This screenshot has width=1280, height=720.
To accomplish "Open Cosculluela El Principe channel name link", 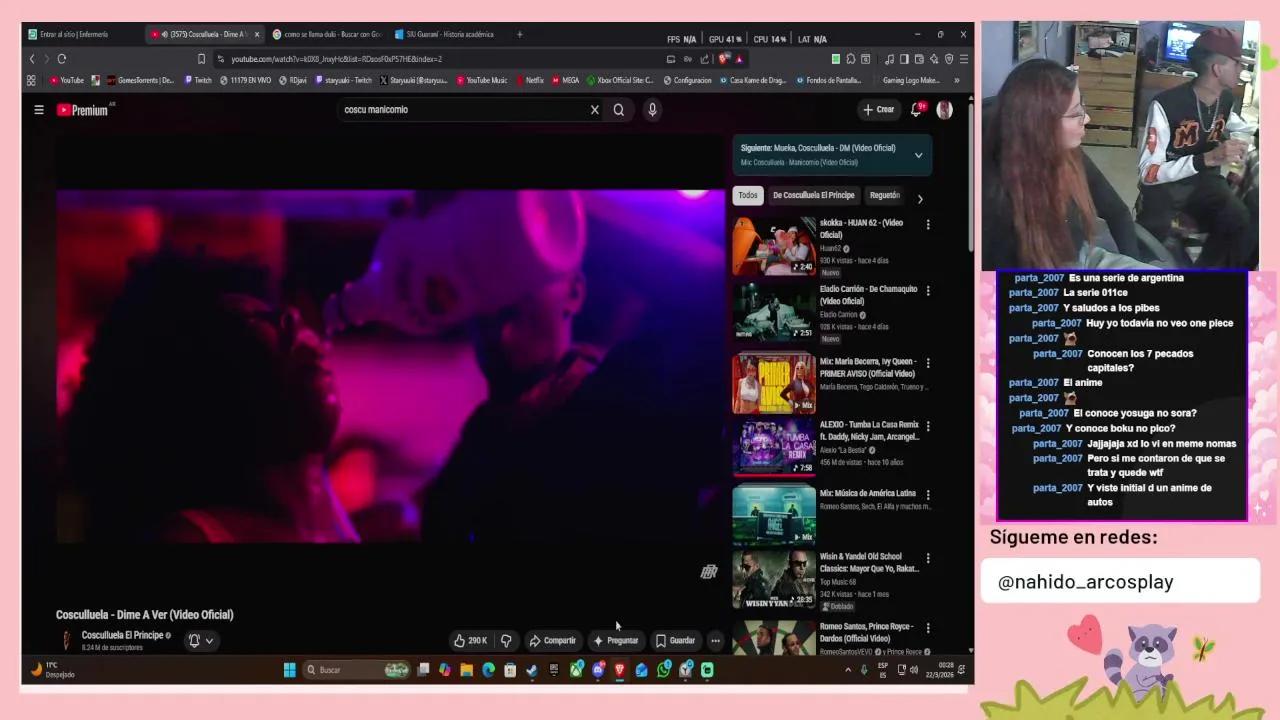I will (122, 635).
